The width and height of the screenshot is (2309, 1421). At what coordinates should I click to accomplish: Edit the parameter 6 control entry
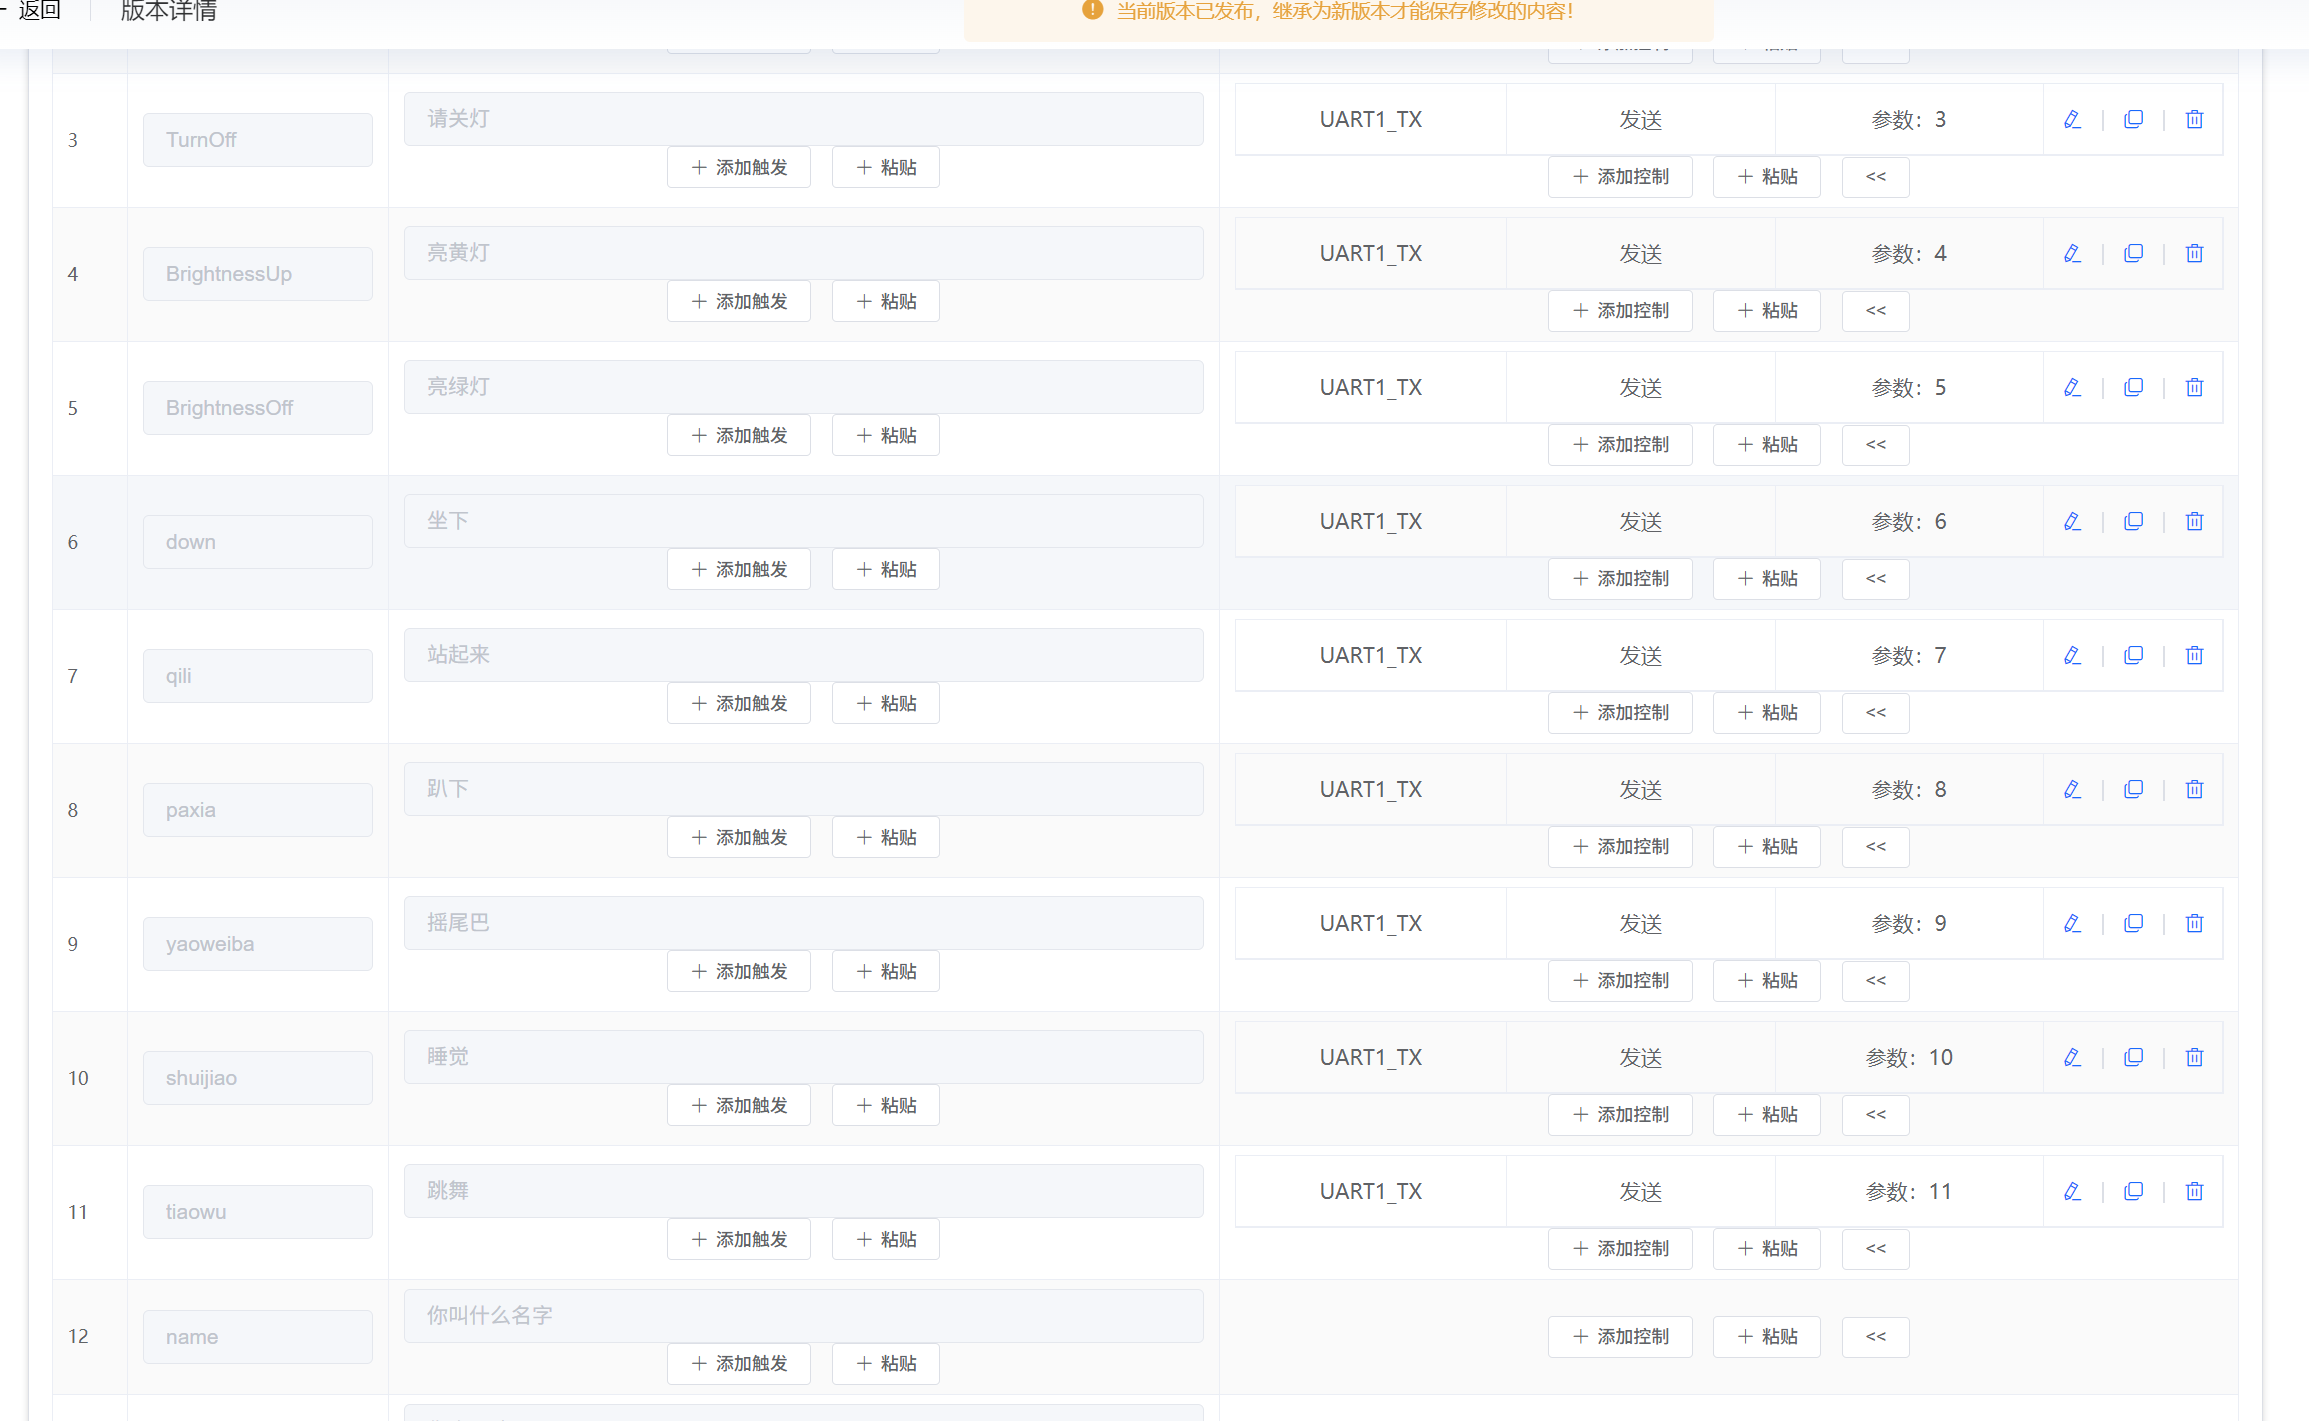pyautogui.click(x=2072, y=522)
